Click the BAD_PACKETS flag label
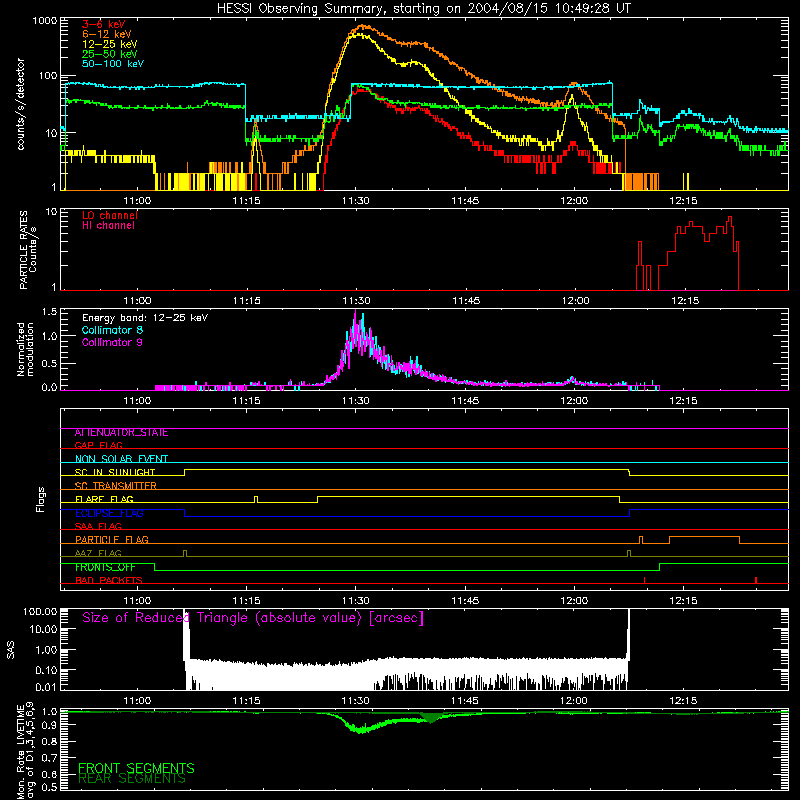 (109, 580)
